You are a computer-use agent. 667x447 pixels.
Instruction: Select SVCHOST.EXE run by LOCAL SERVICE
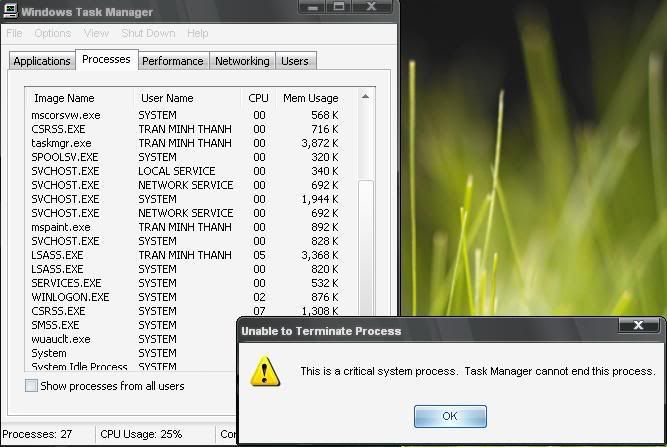185,171
